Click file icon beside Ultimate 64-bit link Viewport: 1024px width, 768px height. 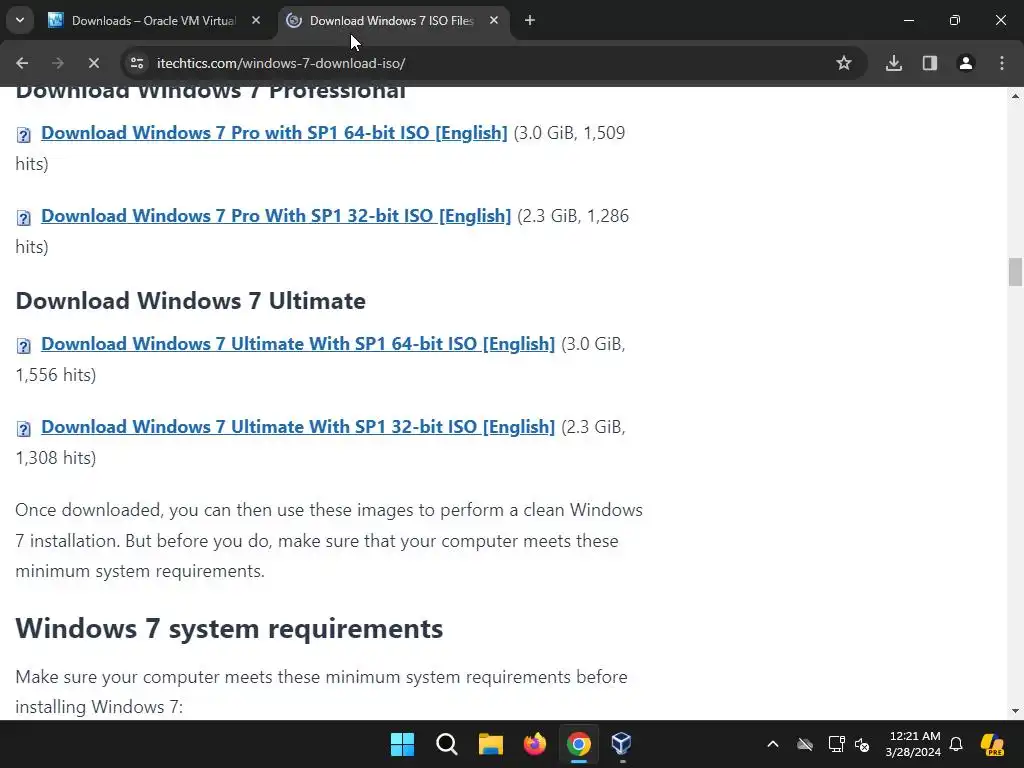24,345
